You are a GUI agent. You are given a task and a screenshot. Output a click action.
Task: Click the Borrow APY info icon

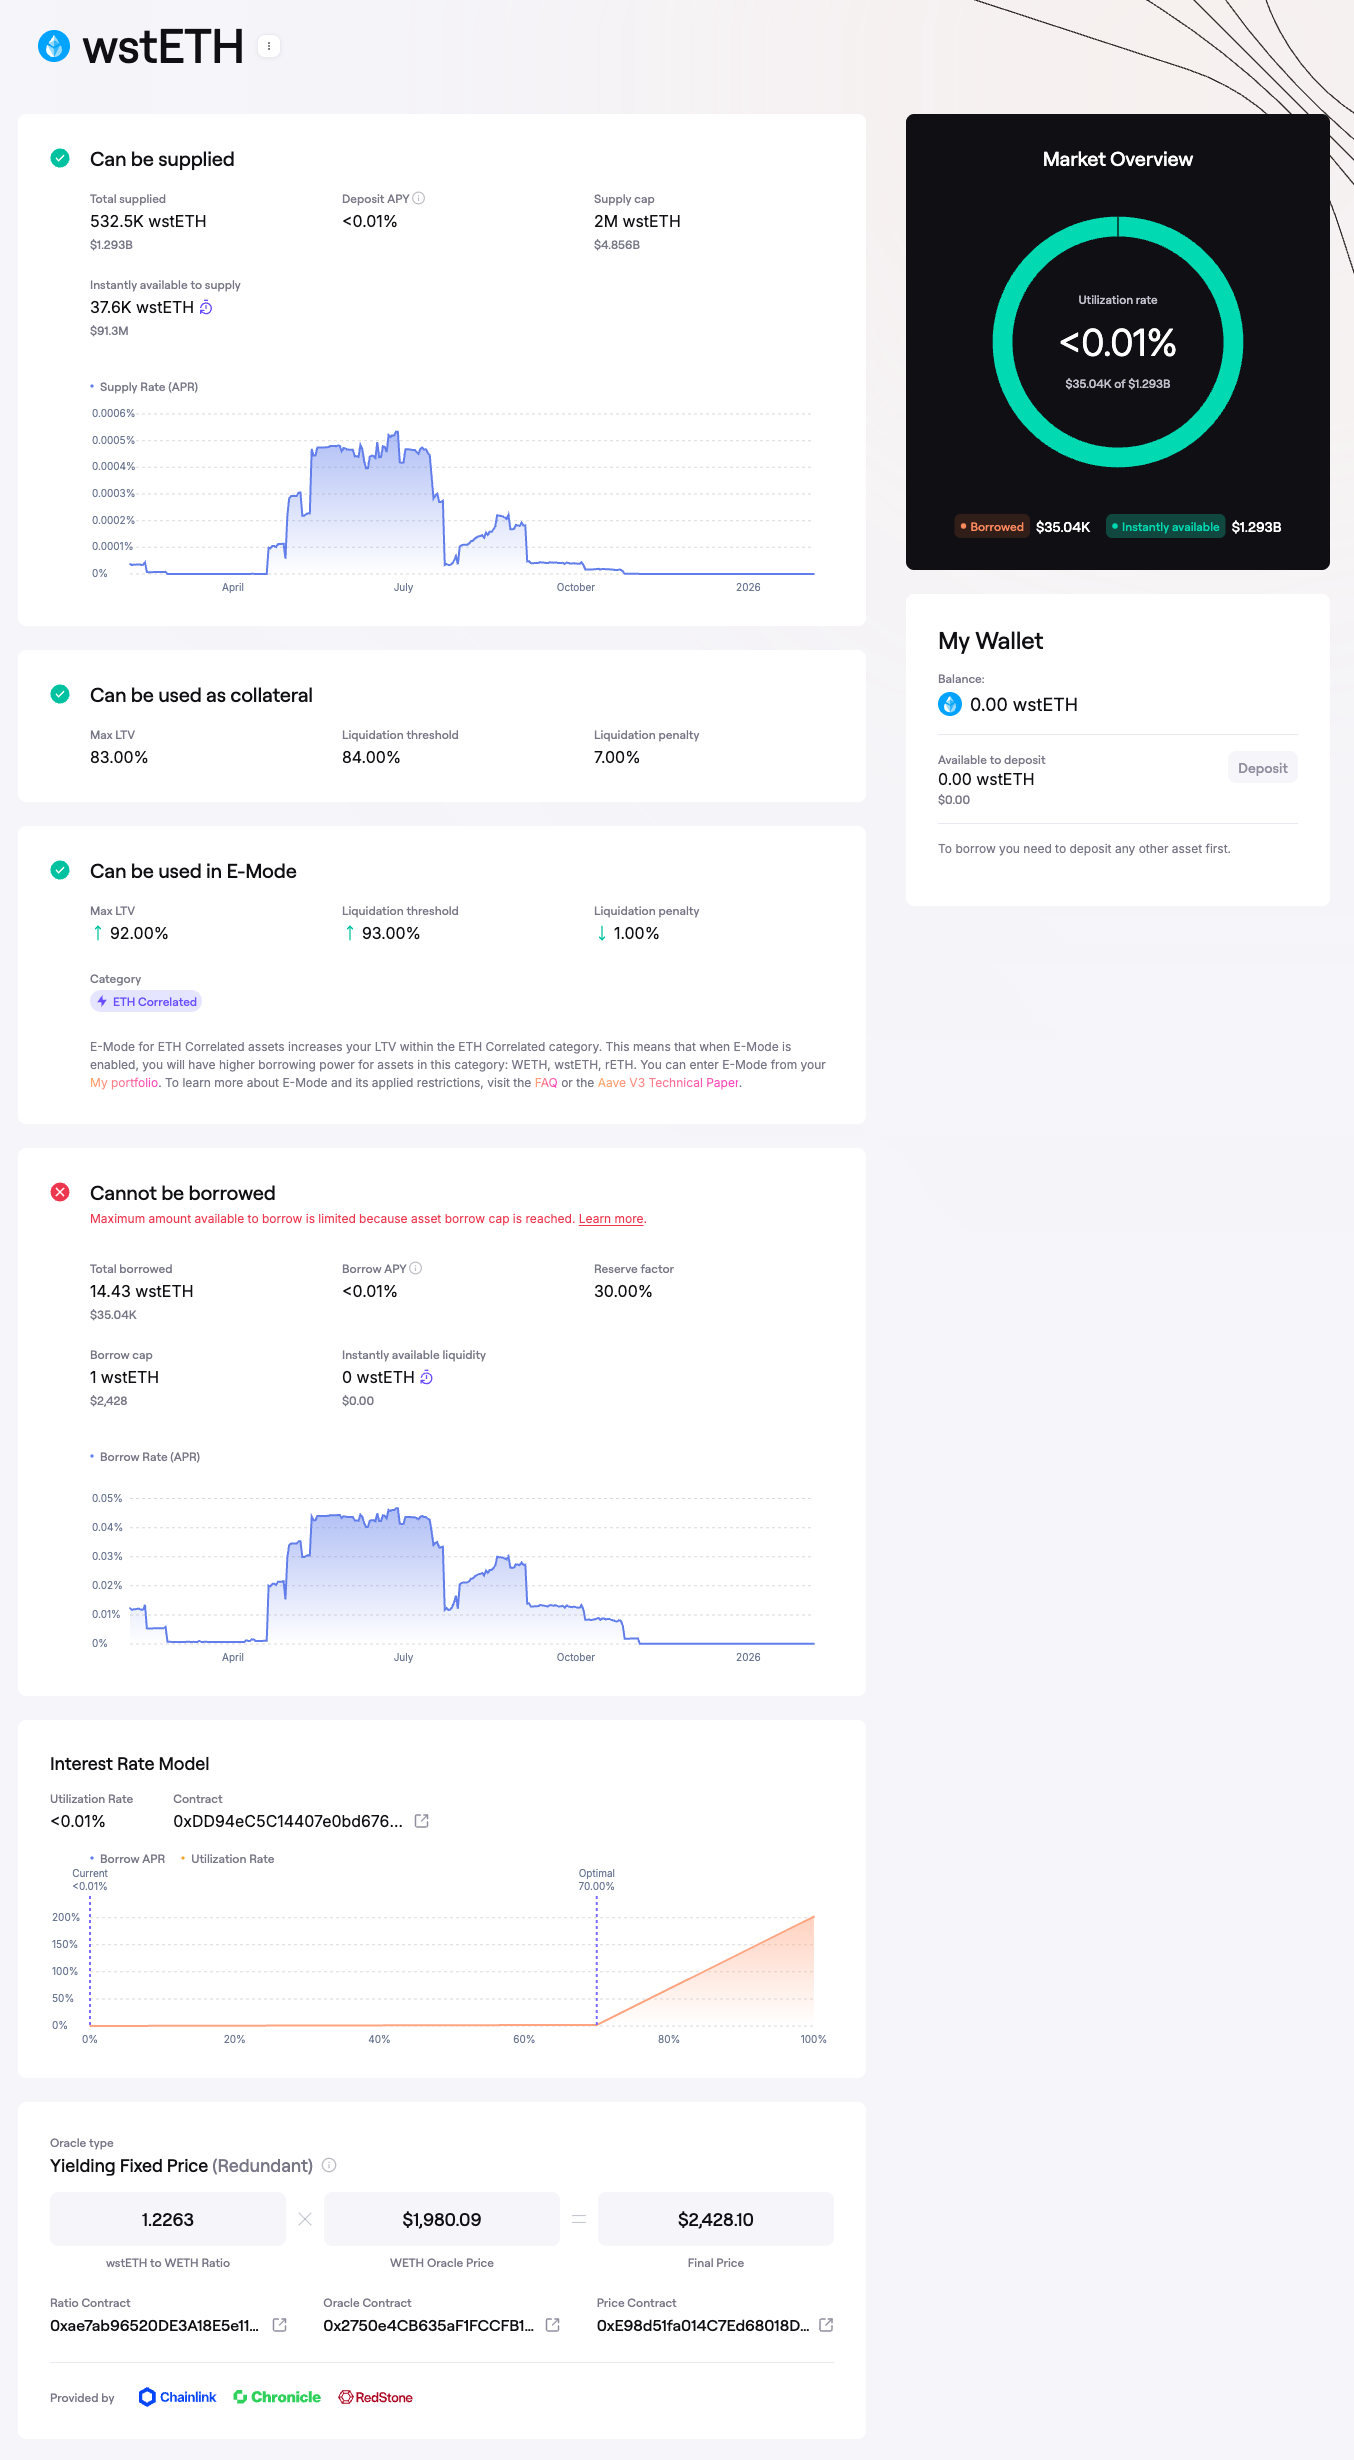point(416,1268)
